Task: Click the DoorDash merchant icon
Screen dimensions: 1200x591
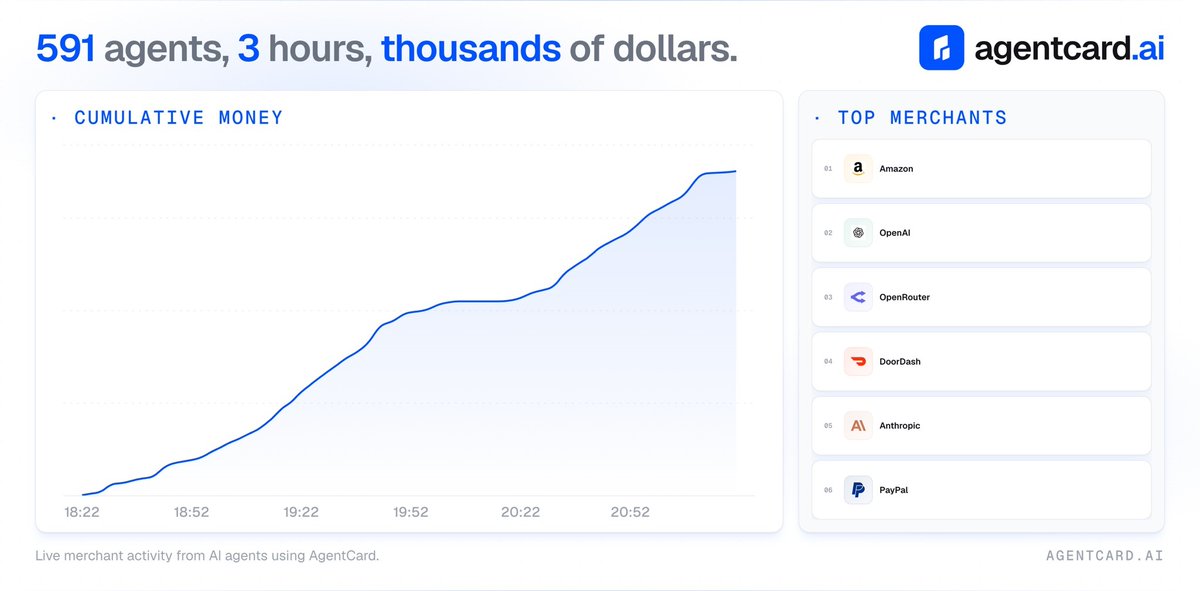Action: 858,361
